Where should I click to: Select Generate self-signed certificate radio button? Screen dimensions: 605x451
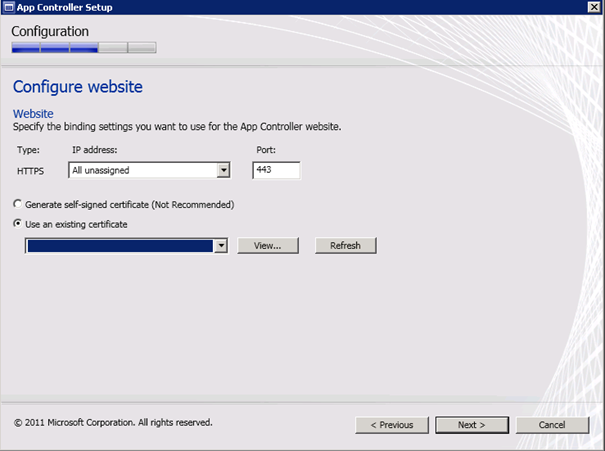[17, 204]
